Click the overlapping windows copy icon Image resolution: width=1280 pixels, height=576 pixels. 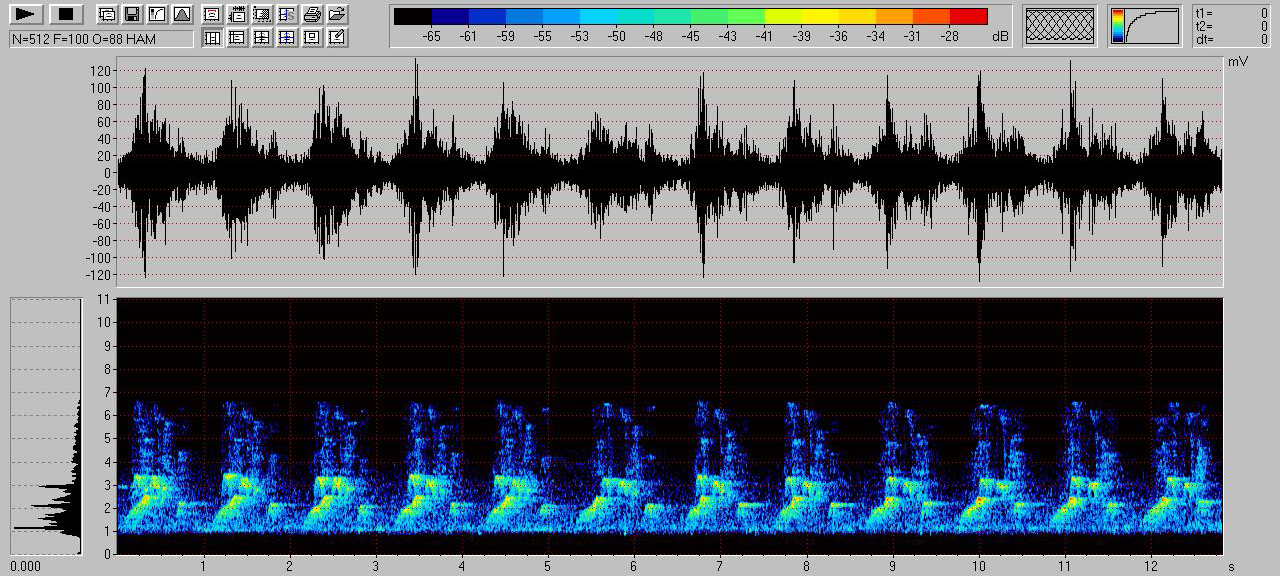pos(107,14)
